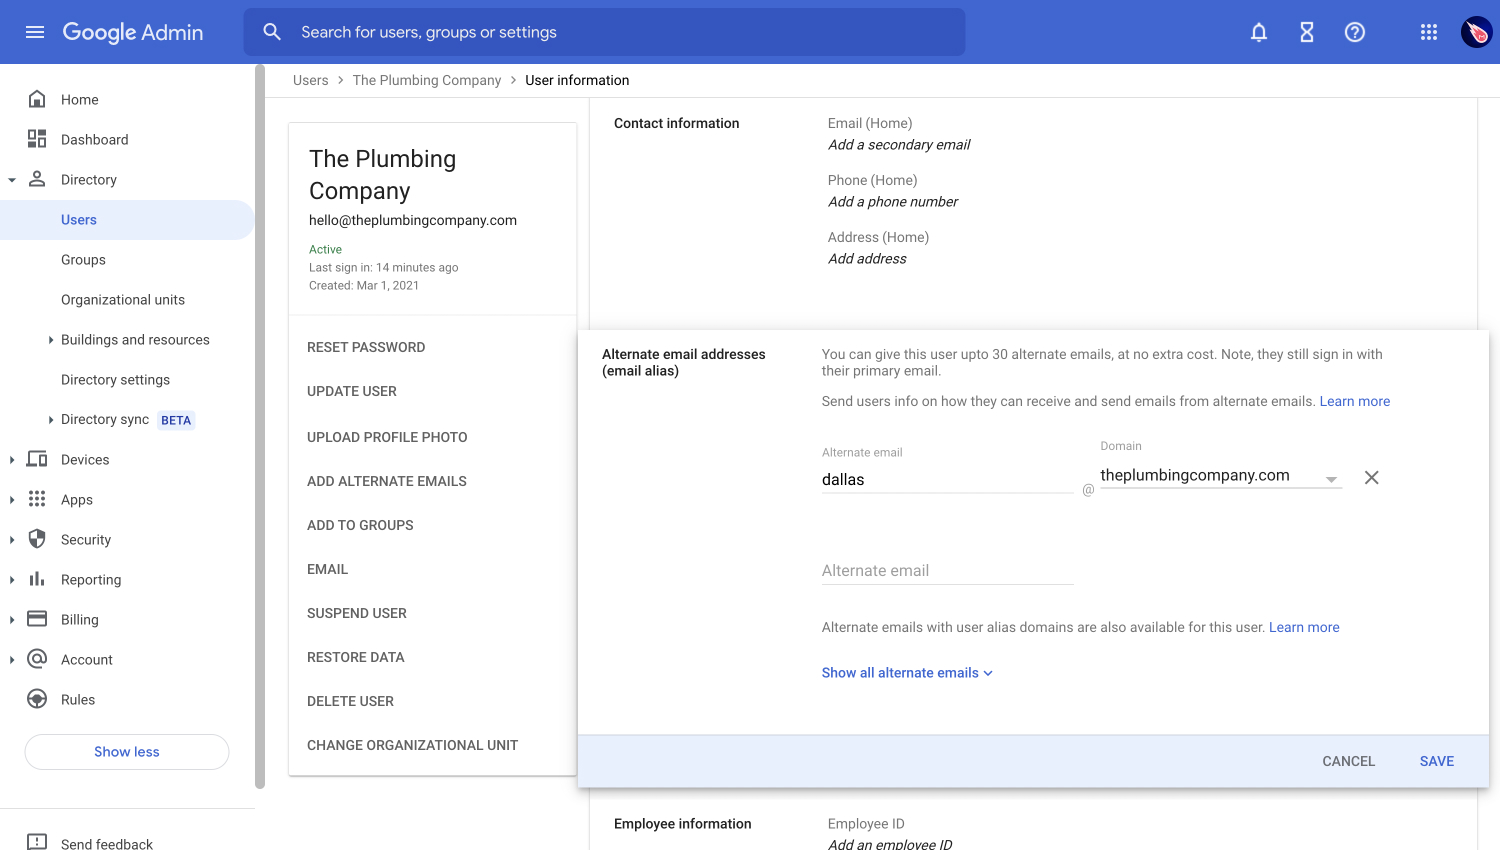Collapse the Directory section arrow
This screenshot has height=850, width=1500.
[x=12, y=180]
